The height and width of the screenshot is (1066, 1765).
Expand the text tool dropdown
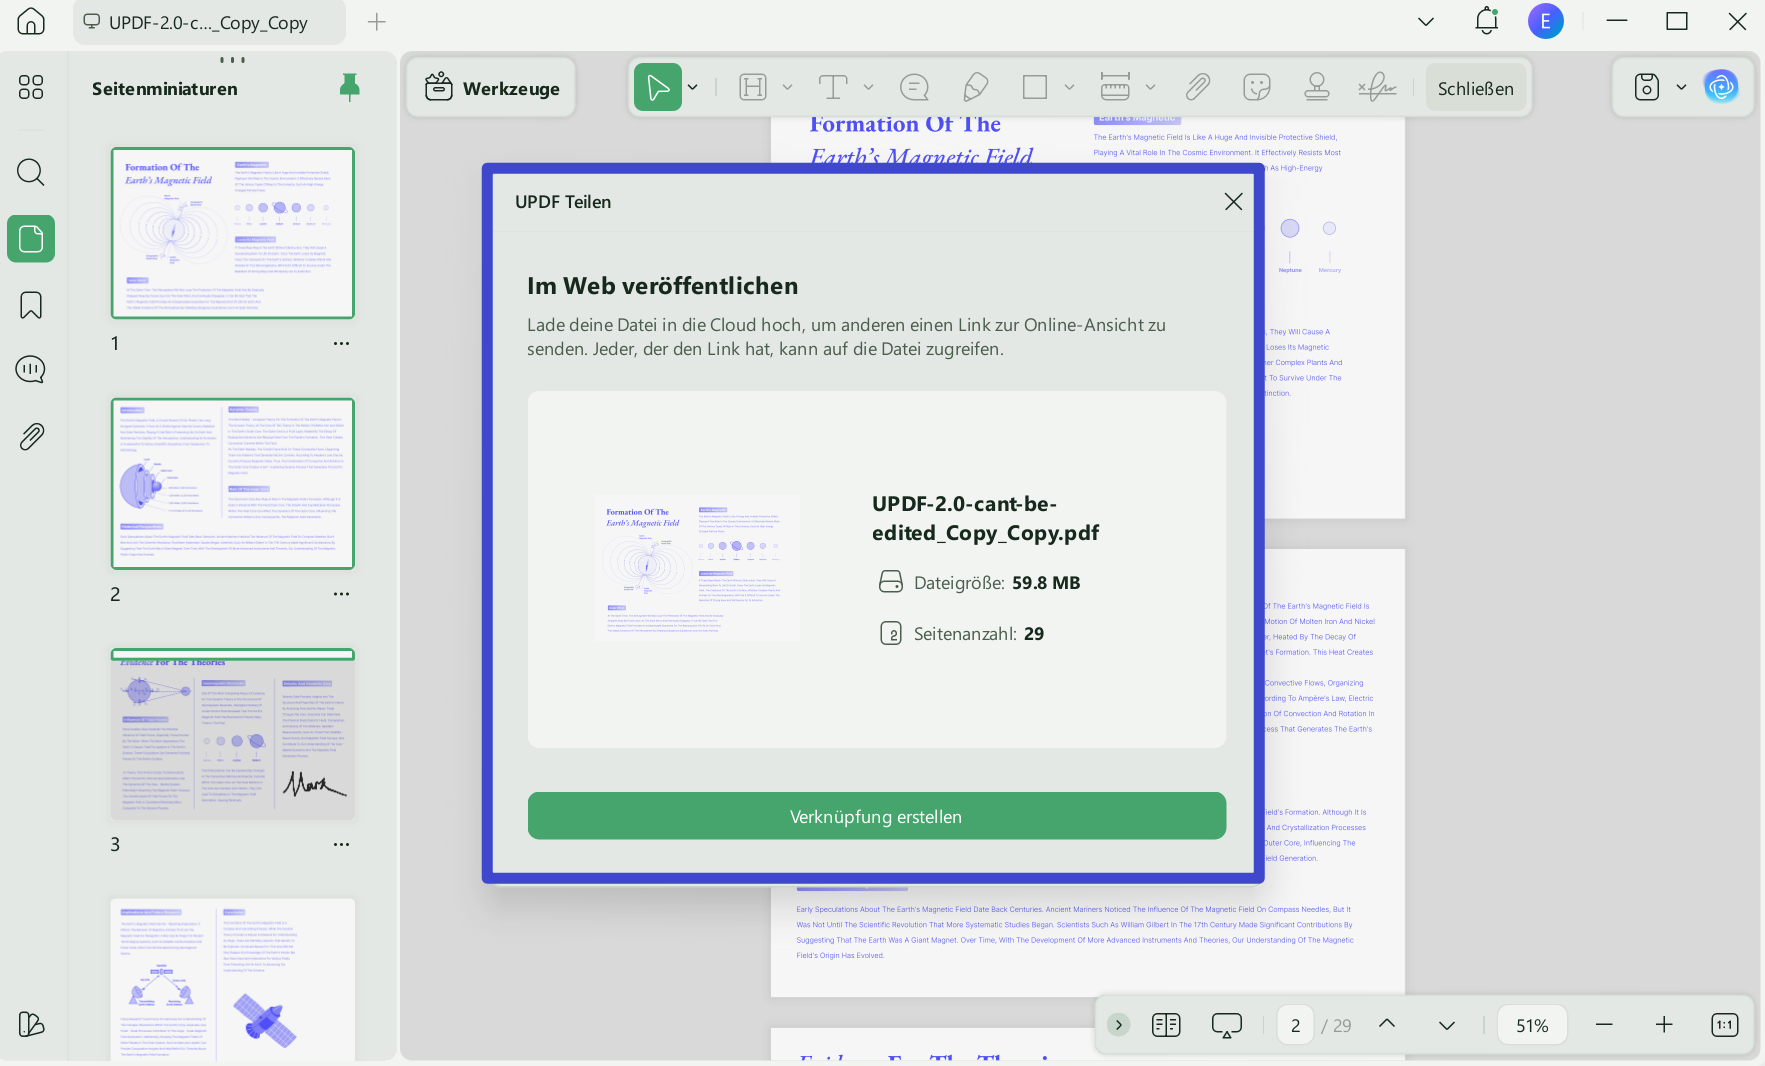[x=869, y=88]
